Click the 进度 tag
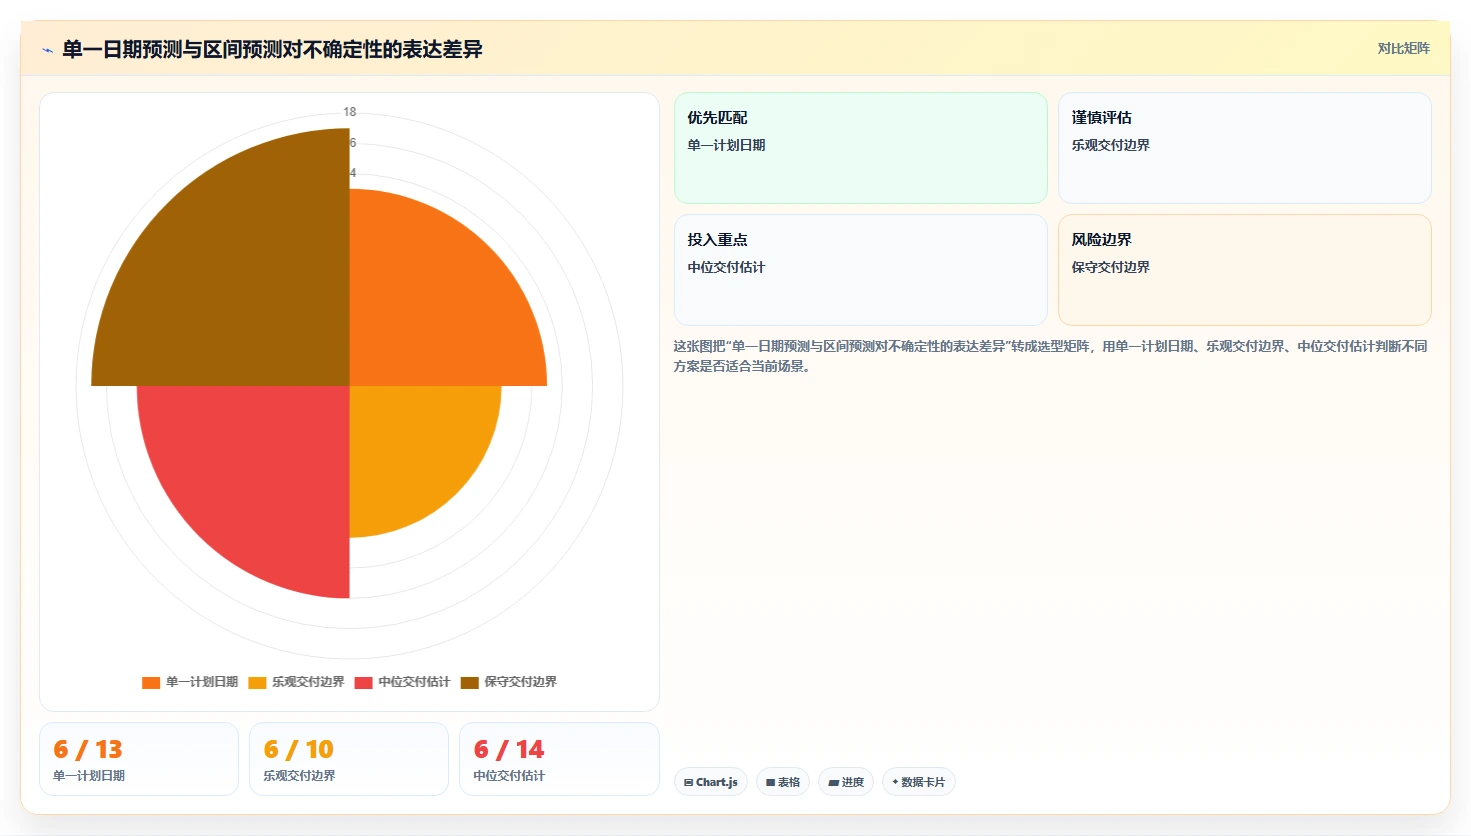 (x=846, y=782)
